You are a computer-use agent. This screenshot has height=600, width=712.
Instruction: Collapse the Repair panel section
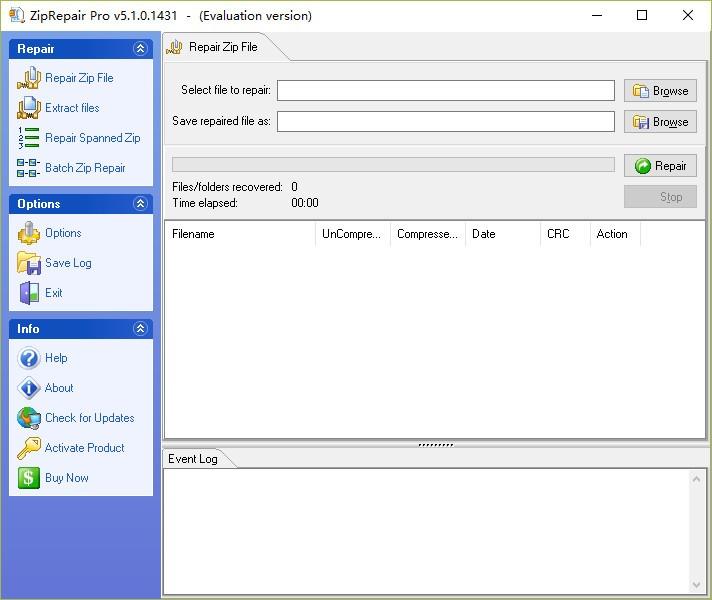pyautogui.click(x=140, y=49)
